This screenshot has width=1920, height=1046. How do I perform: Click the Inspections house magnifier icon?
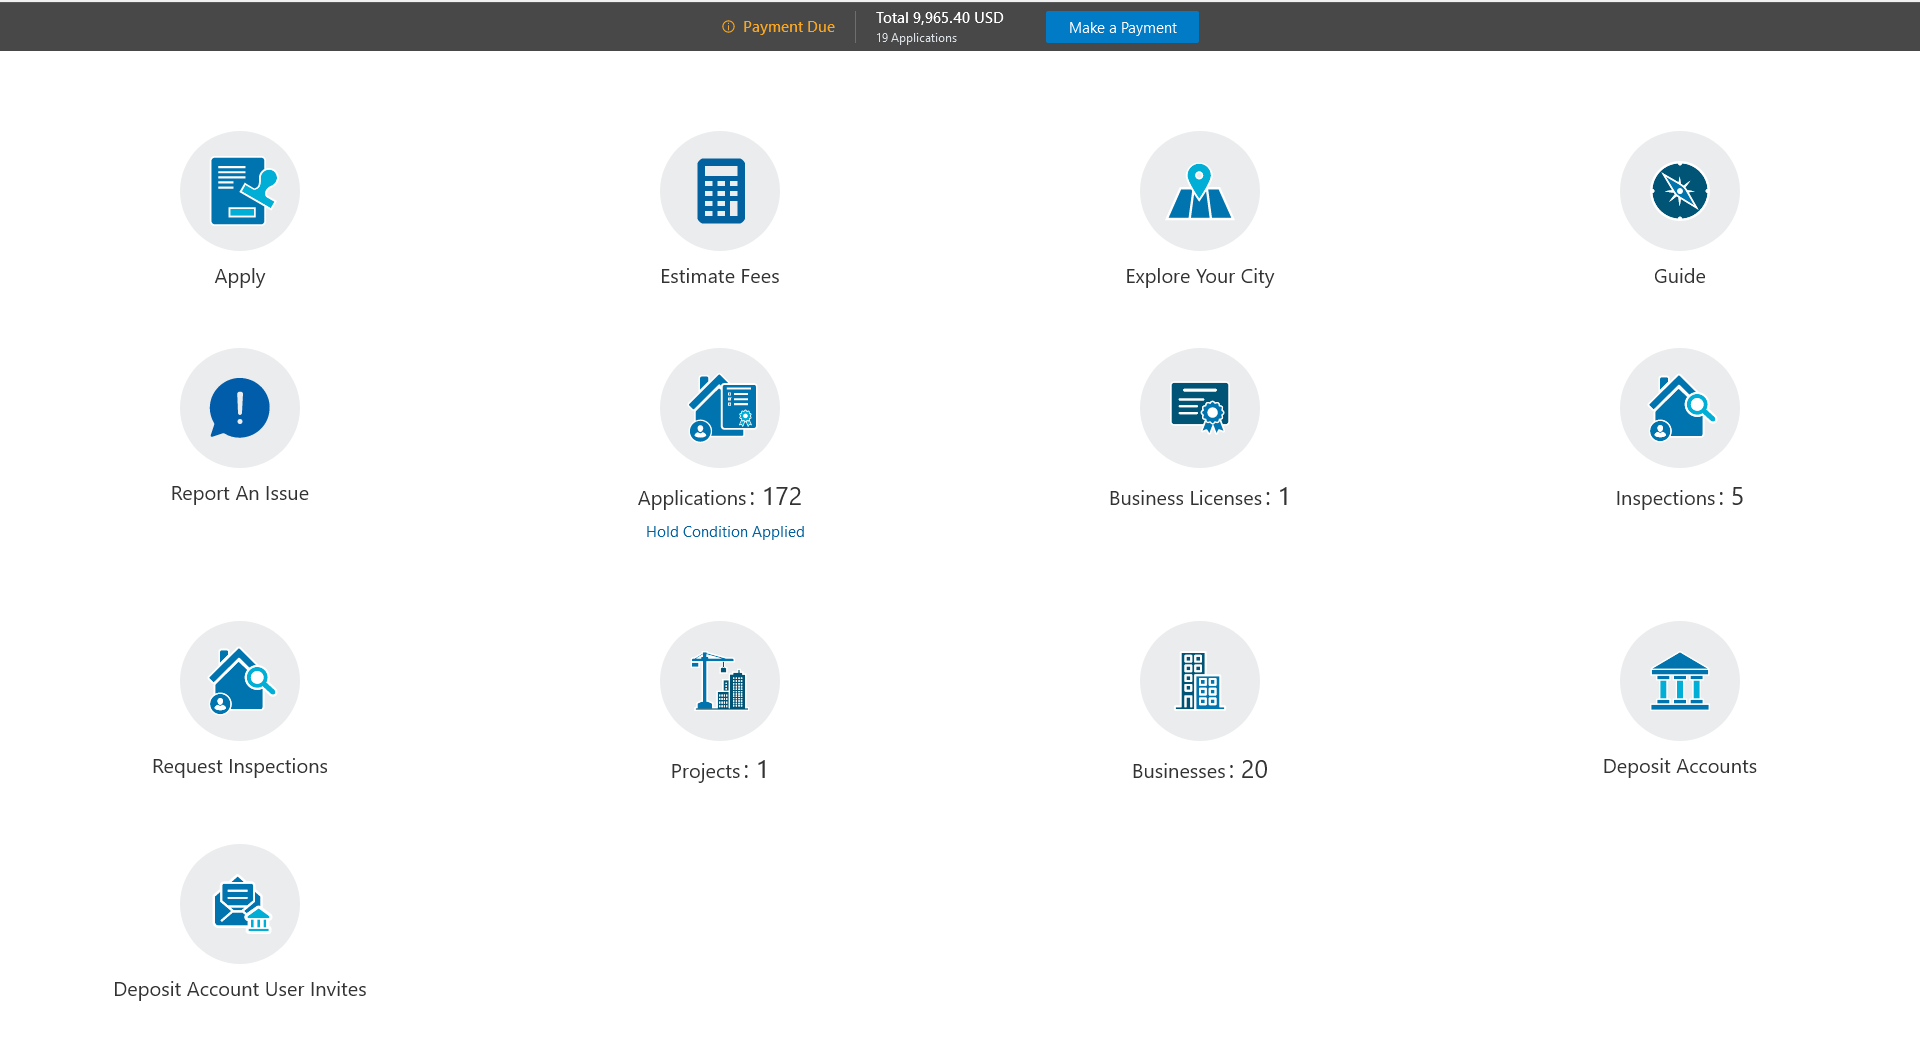tap(1680, 408)
